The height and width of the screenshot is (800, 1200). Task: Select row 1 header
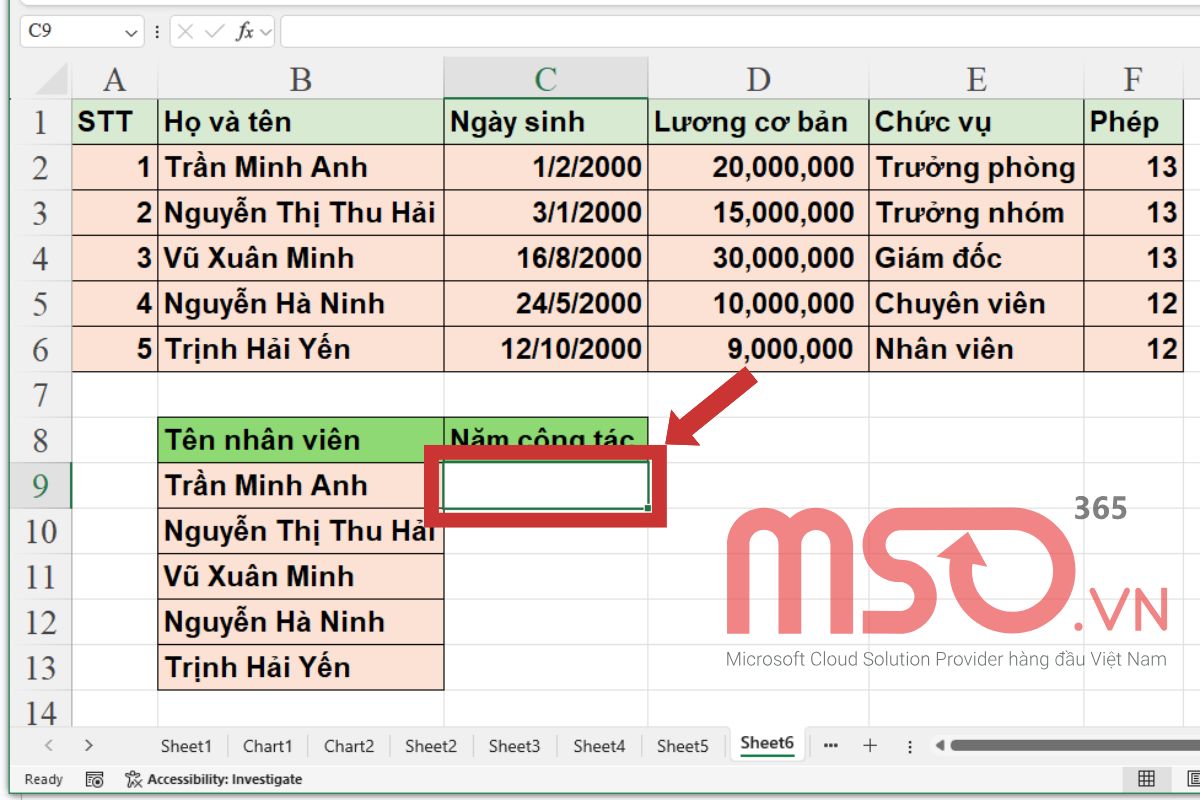click(41, 122)
